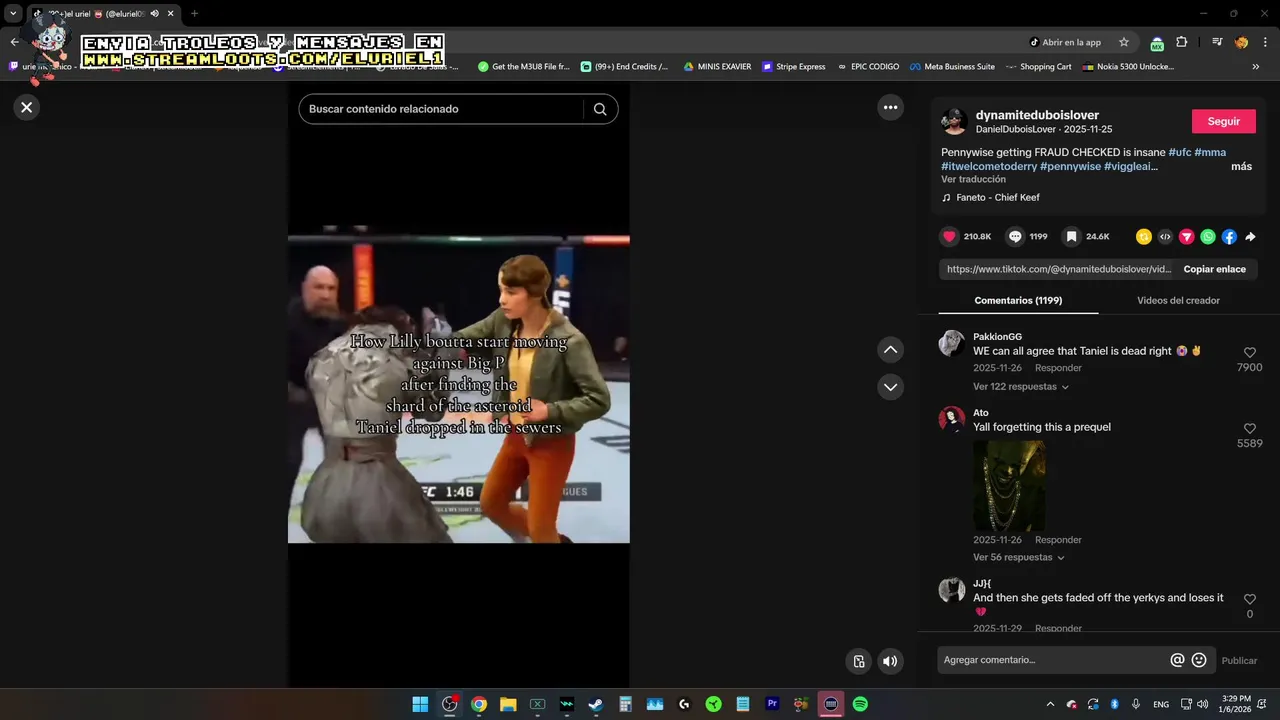This screenshot has width=1280, height=720.
Task: Switch to 'Videos del creador' tab
Action: pos(1178,300)
